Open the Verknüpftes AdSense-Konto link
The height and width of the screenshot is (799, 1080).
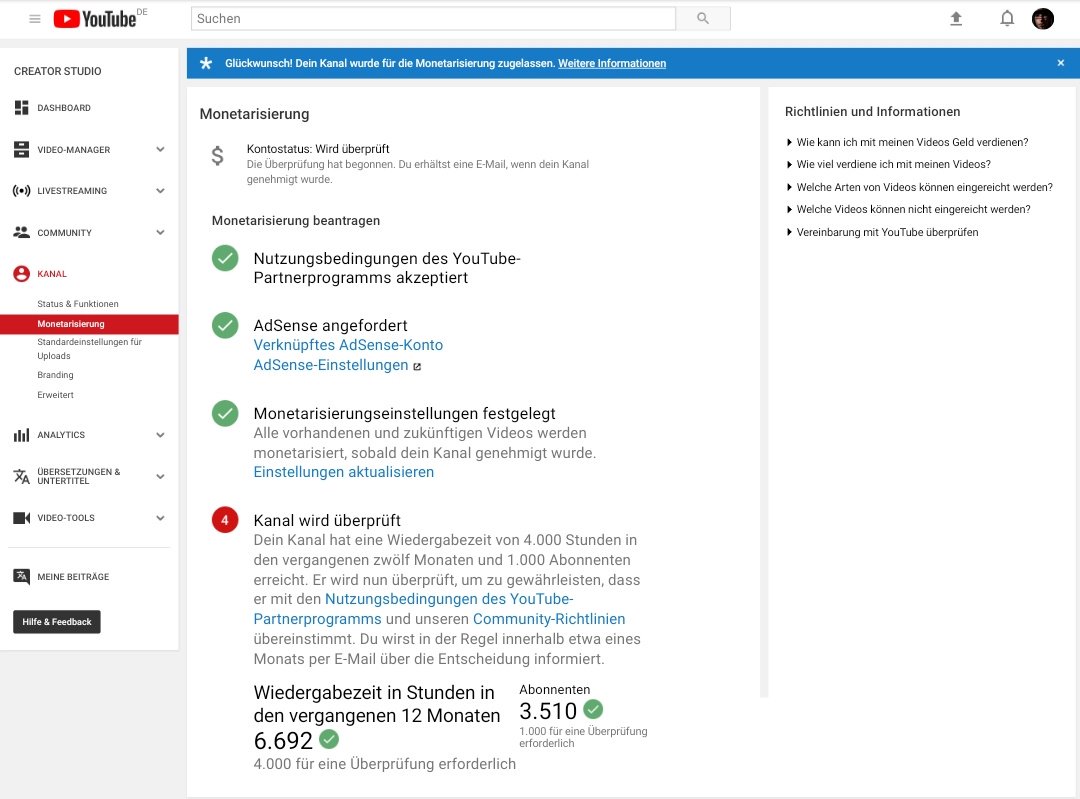point(348,344)
